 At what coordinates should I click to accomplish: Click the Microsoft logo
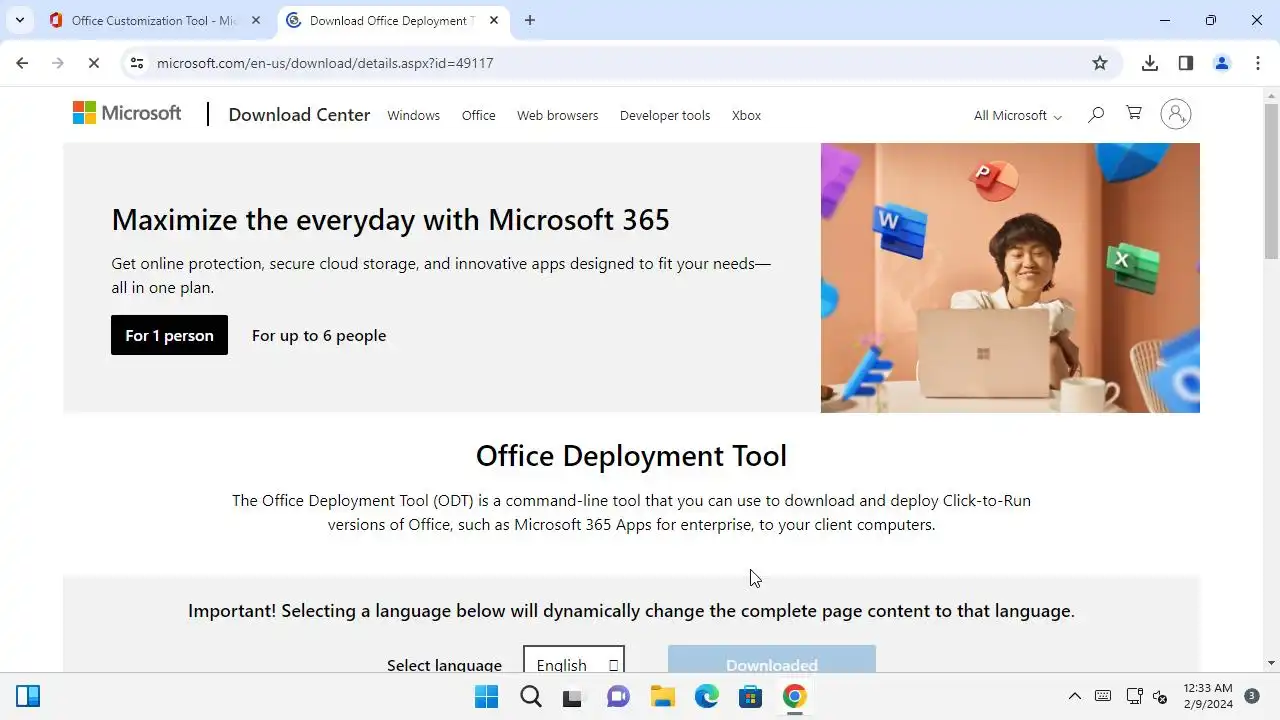(127, 113)
